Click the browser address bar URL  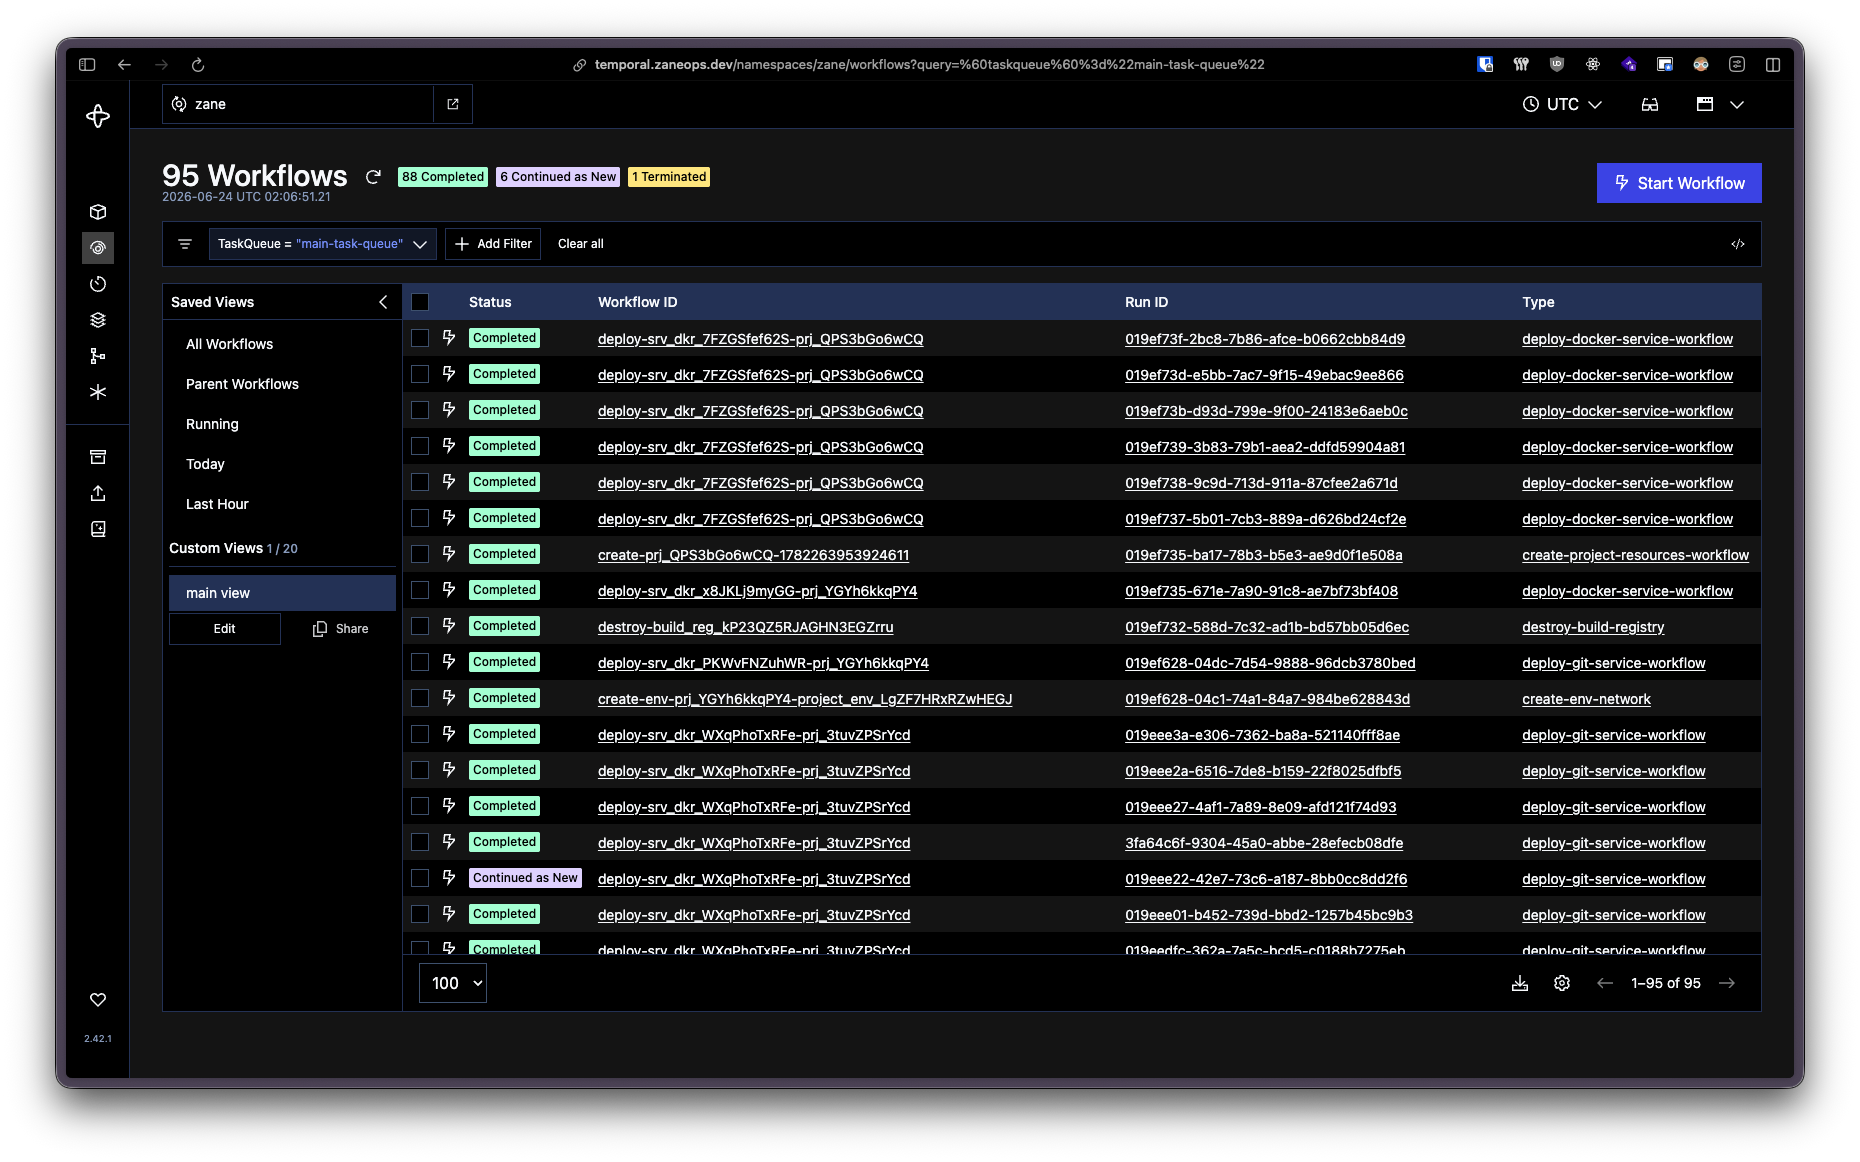coord(929,65)
